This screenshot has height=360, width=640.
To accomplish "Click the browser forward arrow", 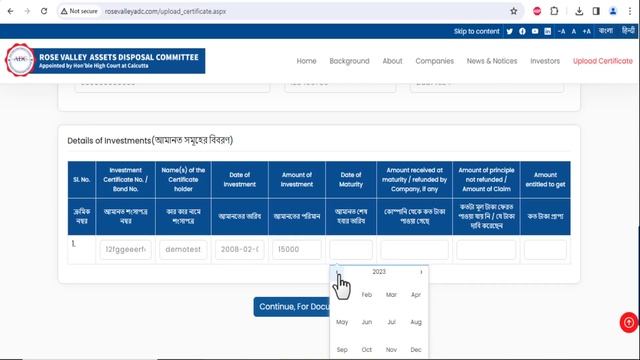I will (27, 11).
